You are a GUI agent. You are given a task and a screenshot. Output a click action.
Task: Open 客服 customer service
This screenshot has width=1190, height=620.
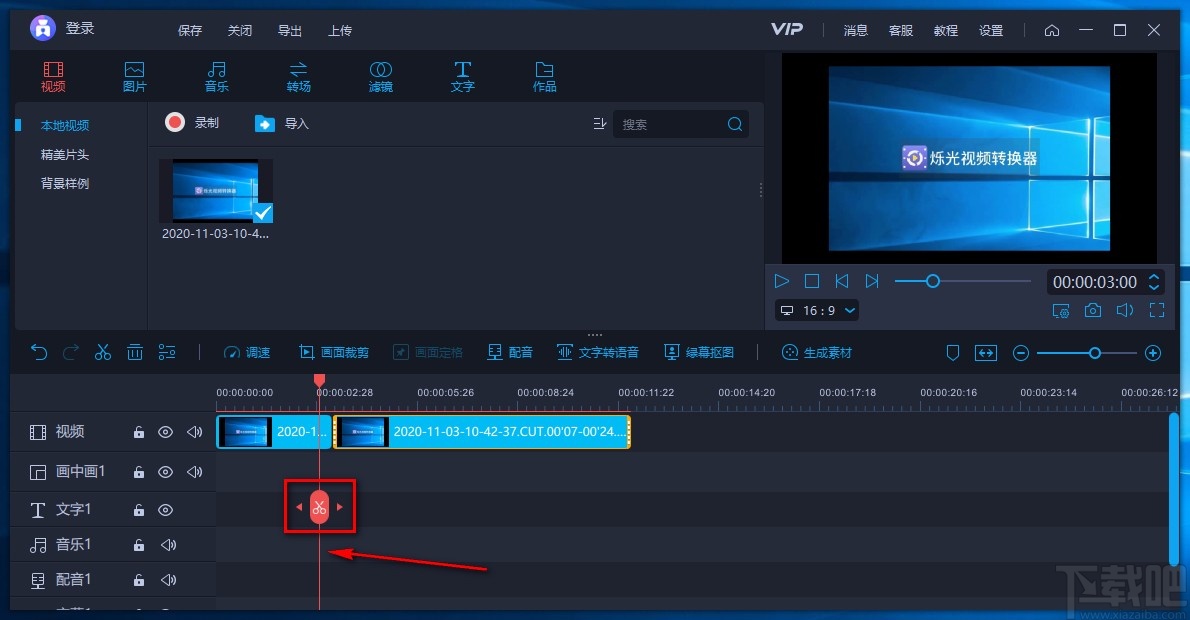coord(901,30)
